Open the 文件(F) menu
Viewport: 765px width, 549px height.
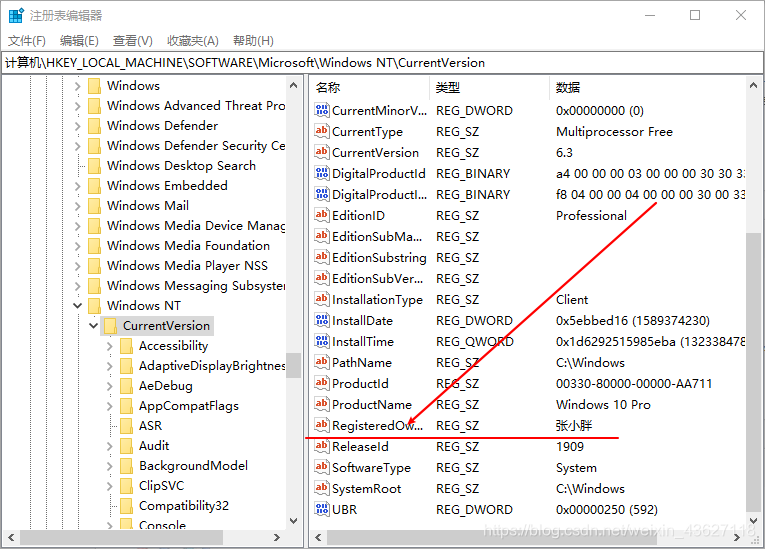pos(27,41)
